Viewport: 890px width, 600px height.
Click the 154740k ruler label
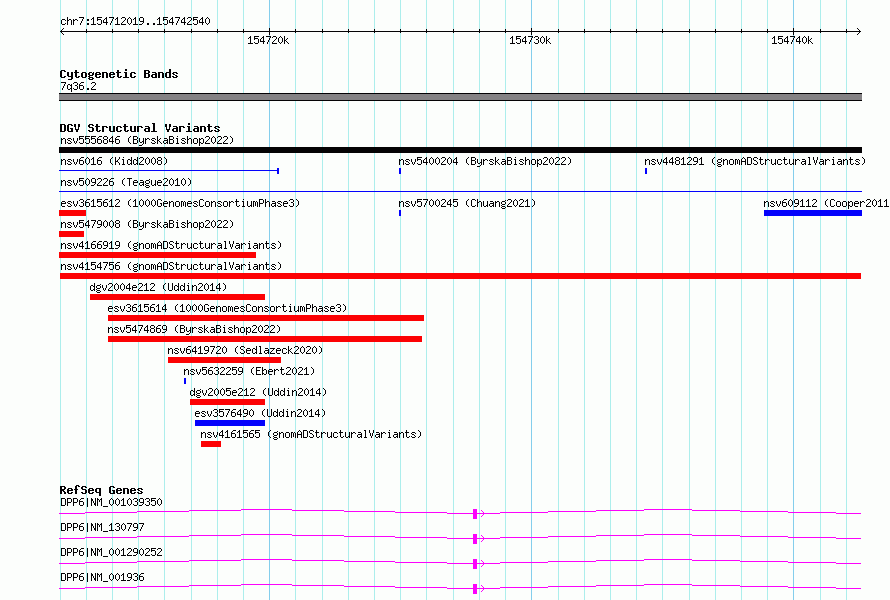[792, 40]
